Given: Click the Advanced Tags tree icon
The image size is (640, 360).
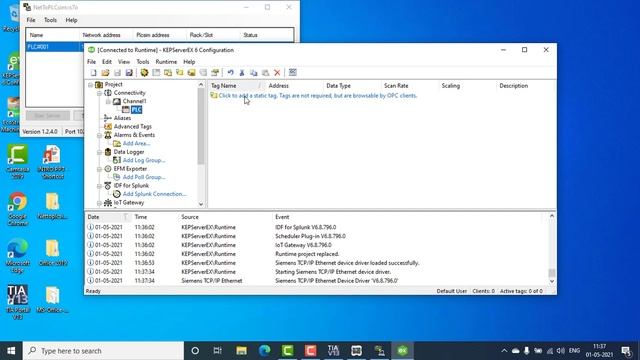Looking at the screenshot, I should point(108,127).
